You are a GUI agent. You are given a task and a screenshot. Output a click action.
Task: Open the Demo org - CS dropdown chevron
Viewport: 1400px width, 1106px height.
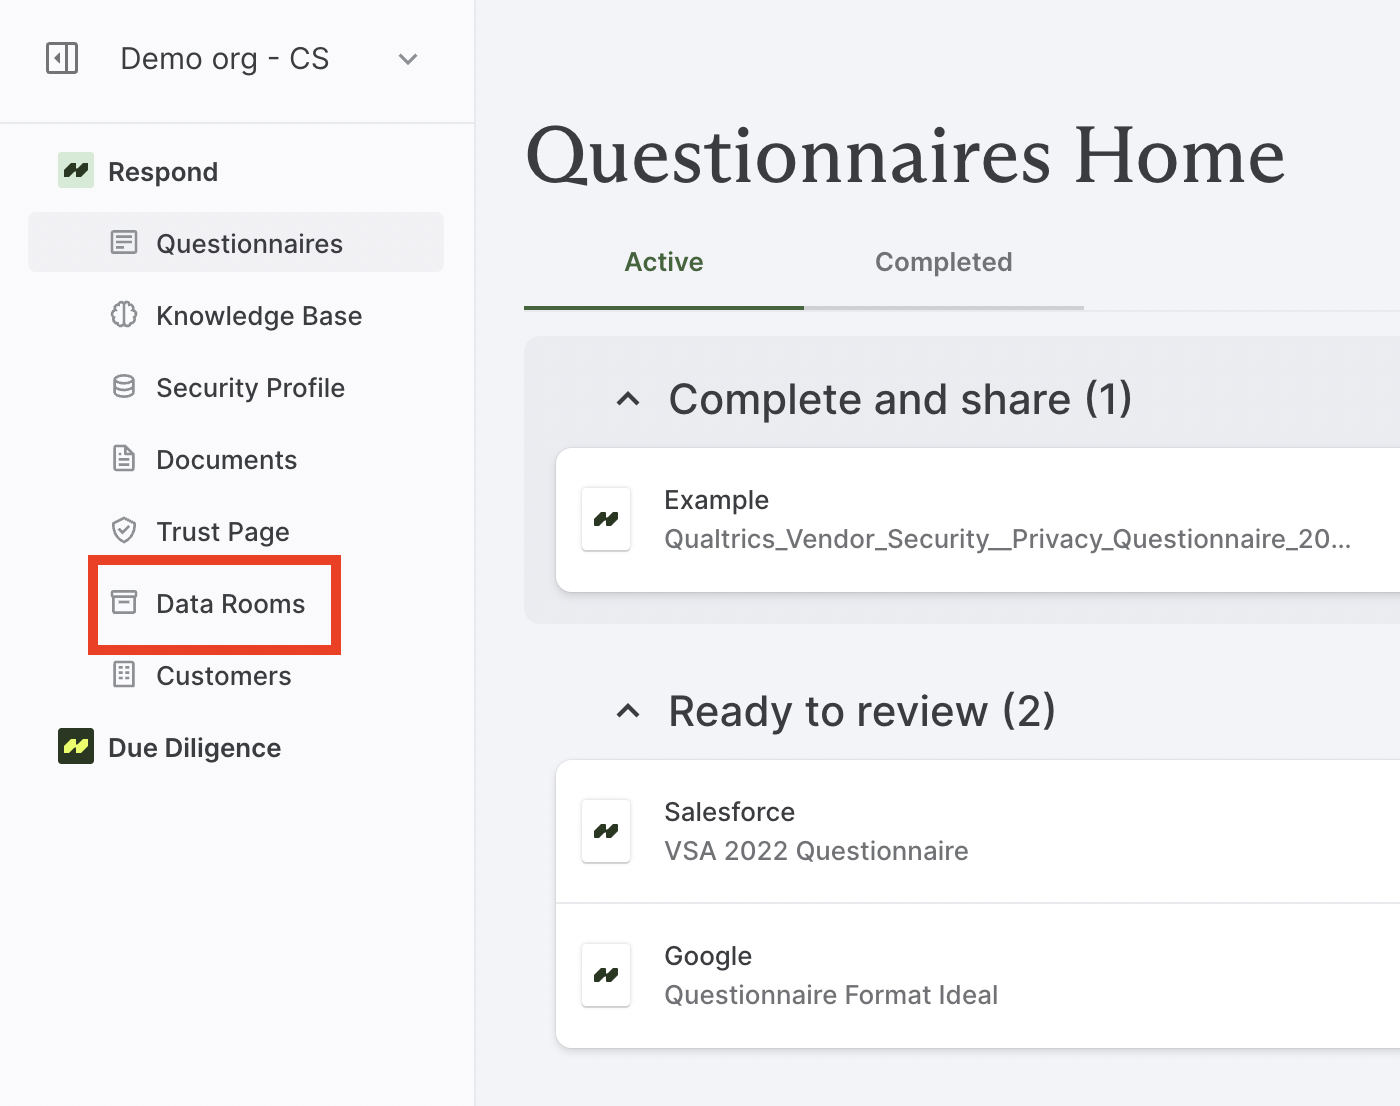click(x=407, y=59)
